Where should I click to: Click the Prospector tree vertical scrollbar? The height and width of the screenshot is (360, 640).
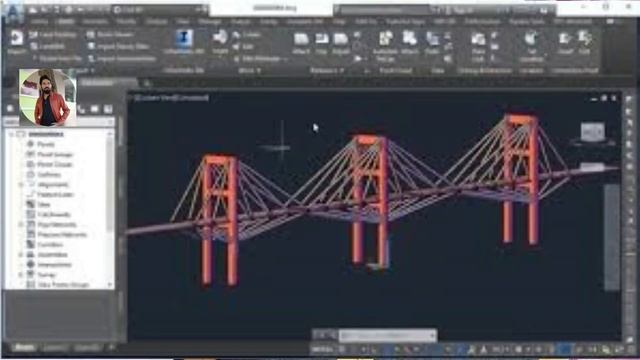pyautogui.click(x=110, y=184)
